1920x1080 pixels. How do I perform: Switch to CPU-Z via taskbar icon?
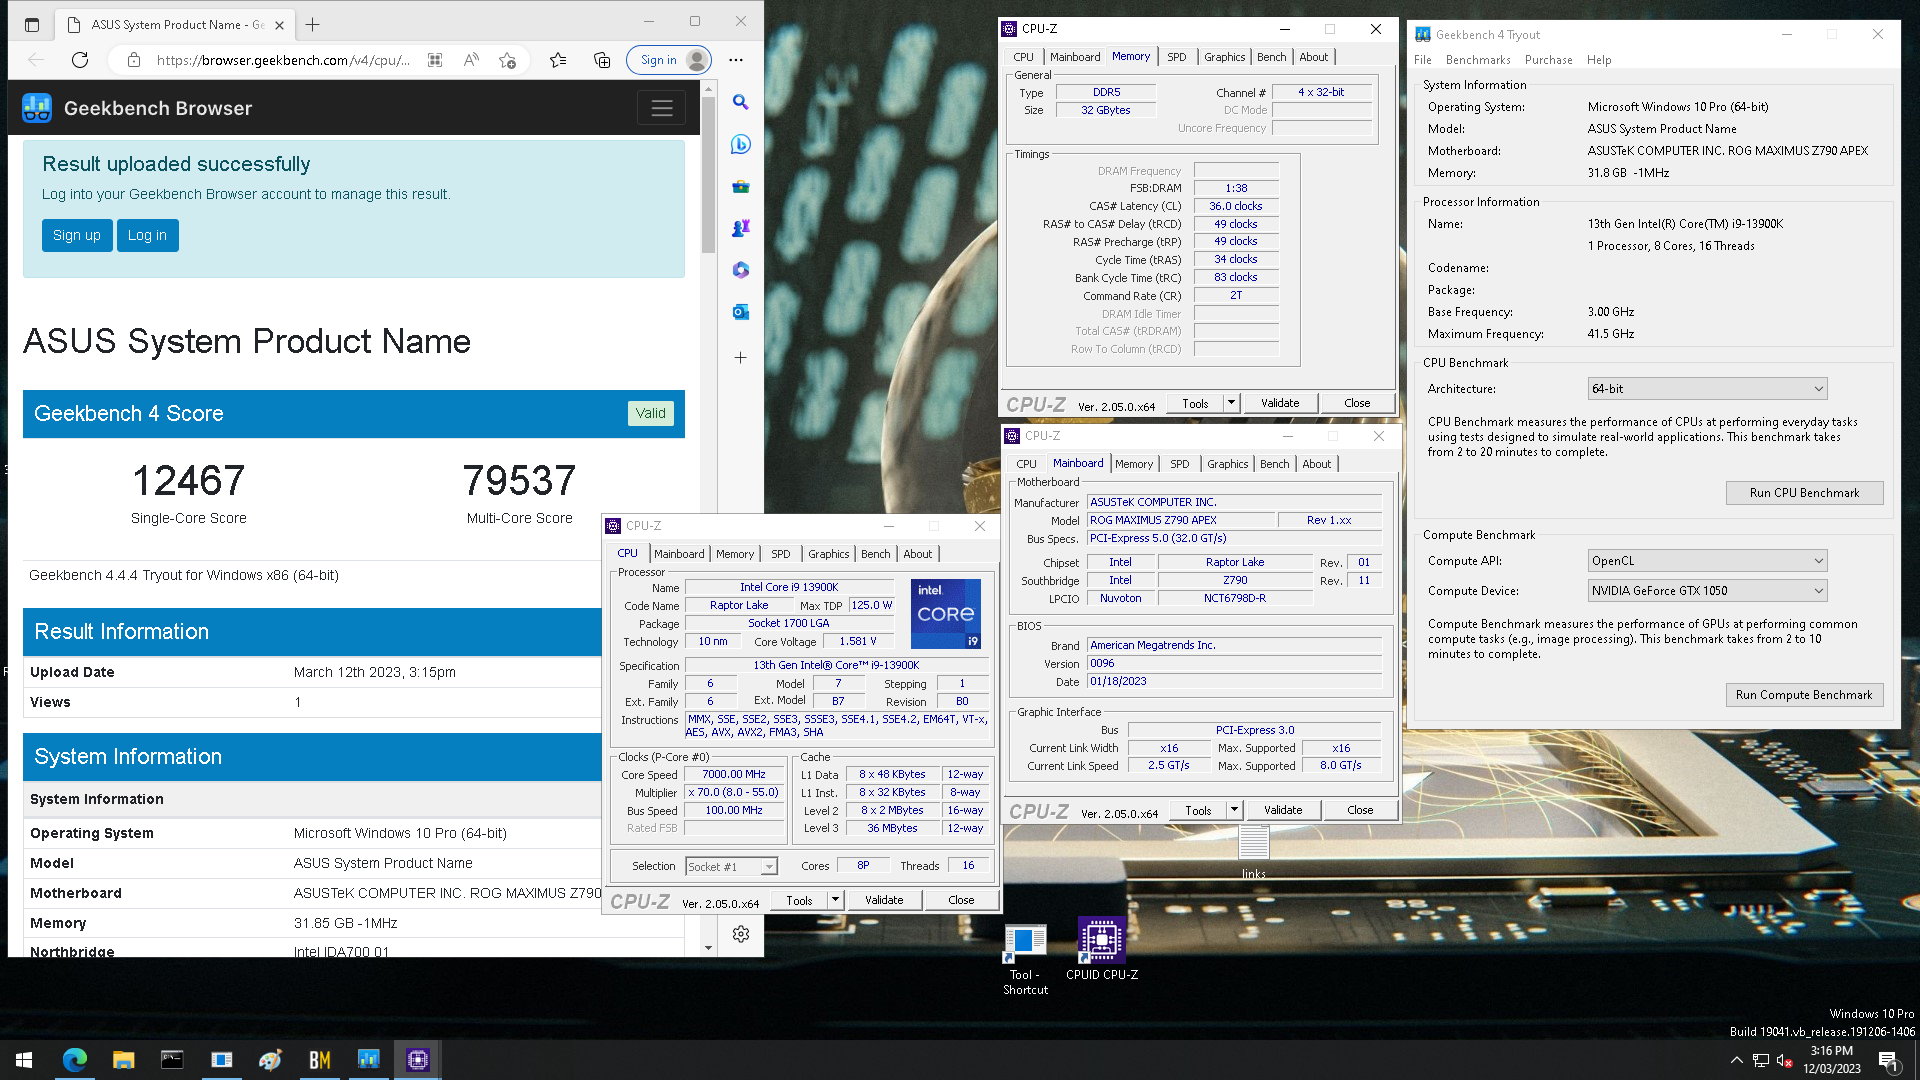417,1060
